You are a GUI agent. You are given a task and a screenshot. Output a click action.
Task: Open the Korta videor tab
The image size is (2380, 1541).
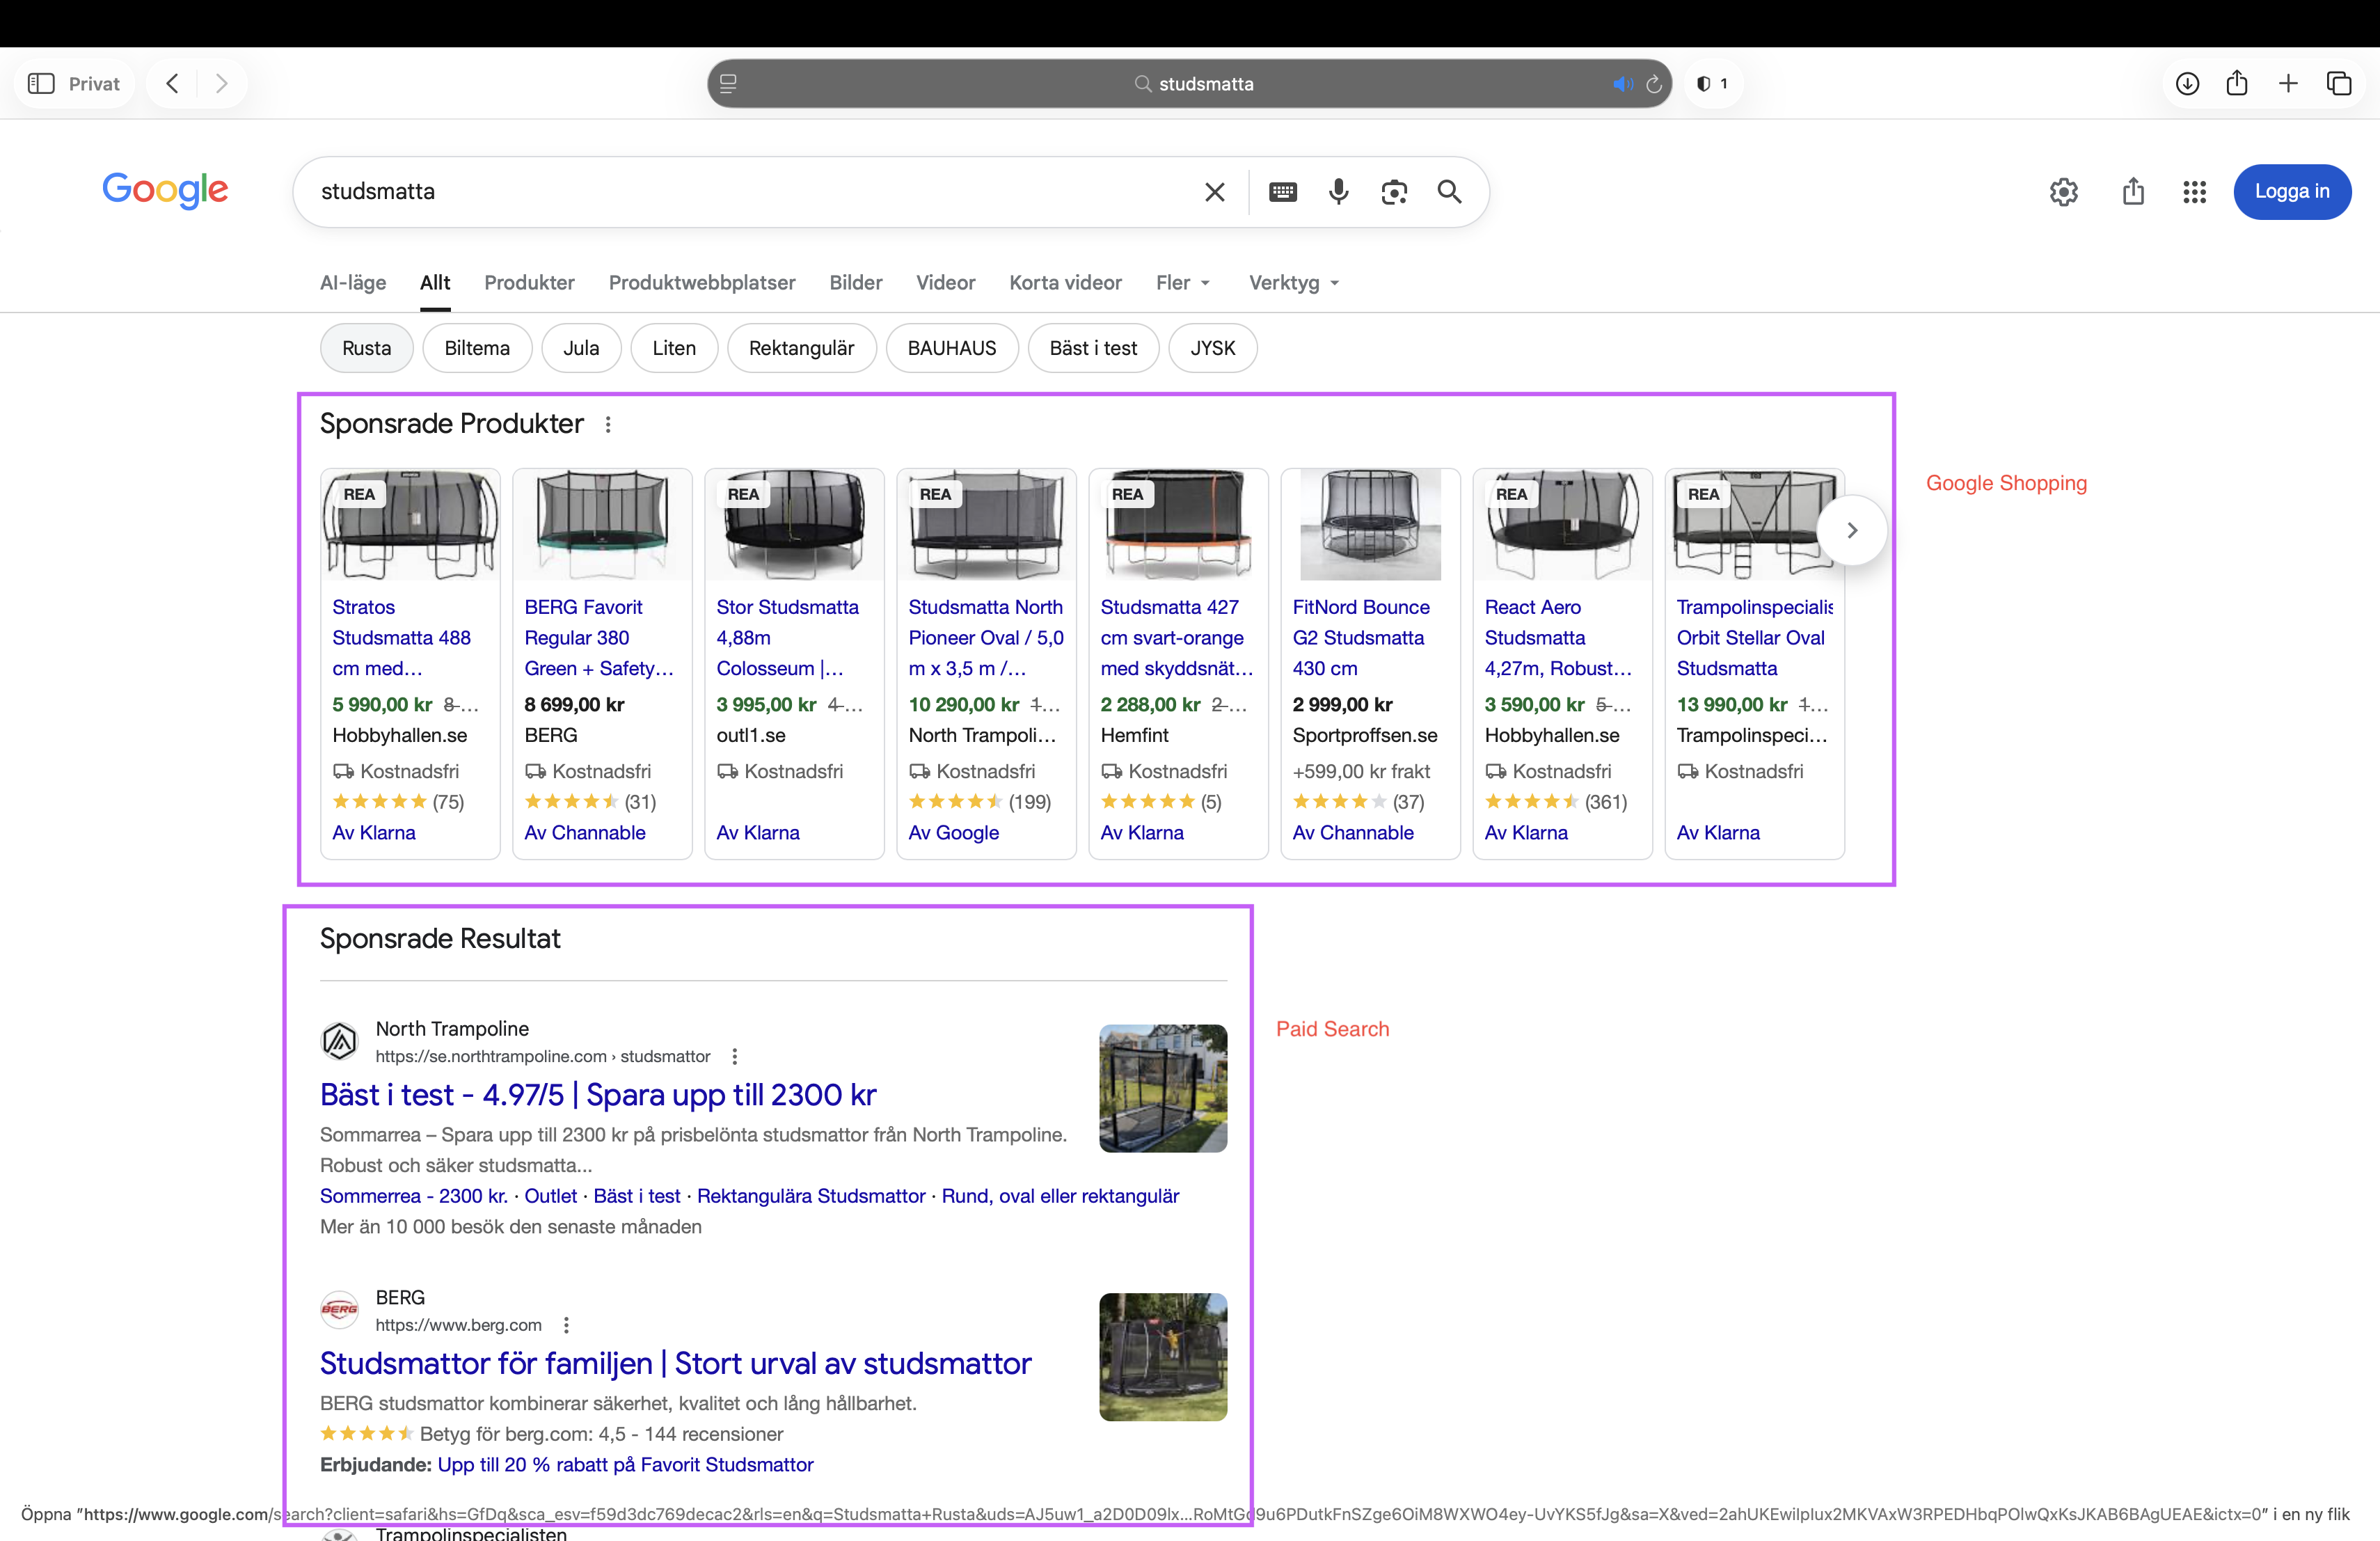[1065, 283]
